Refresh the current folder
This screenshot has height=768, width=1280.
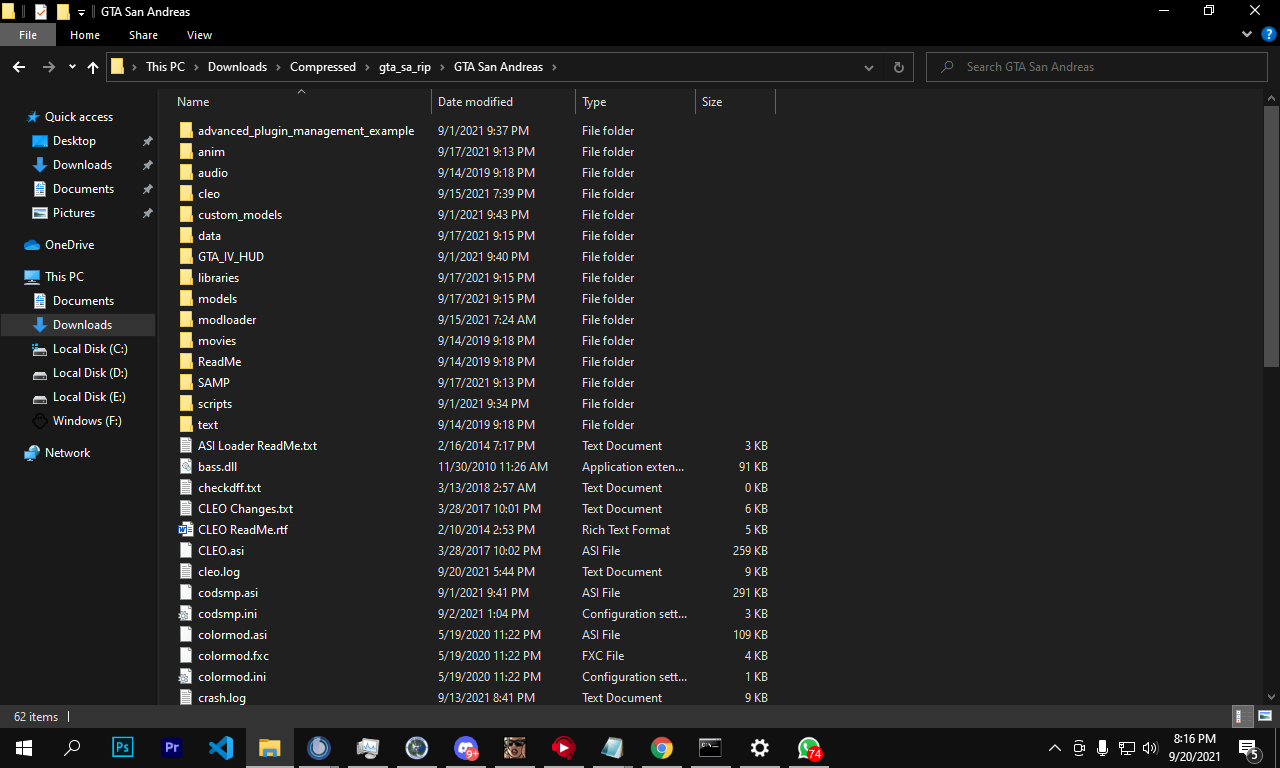(x=898, y=67)
